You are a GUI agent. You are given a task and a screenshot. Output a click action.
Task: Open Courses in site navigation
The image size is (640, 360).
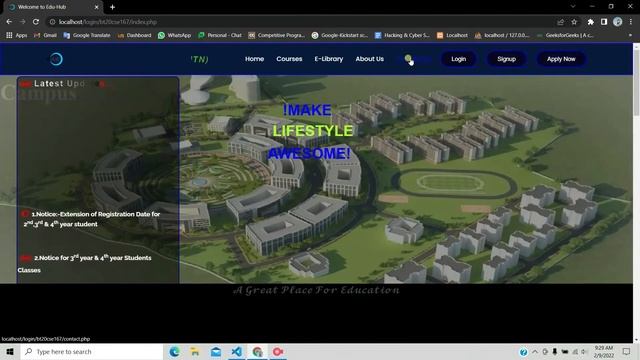pyautogui.click(x=289, y=59)
